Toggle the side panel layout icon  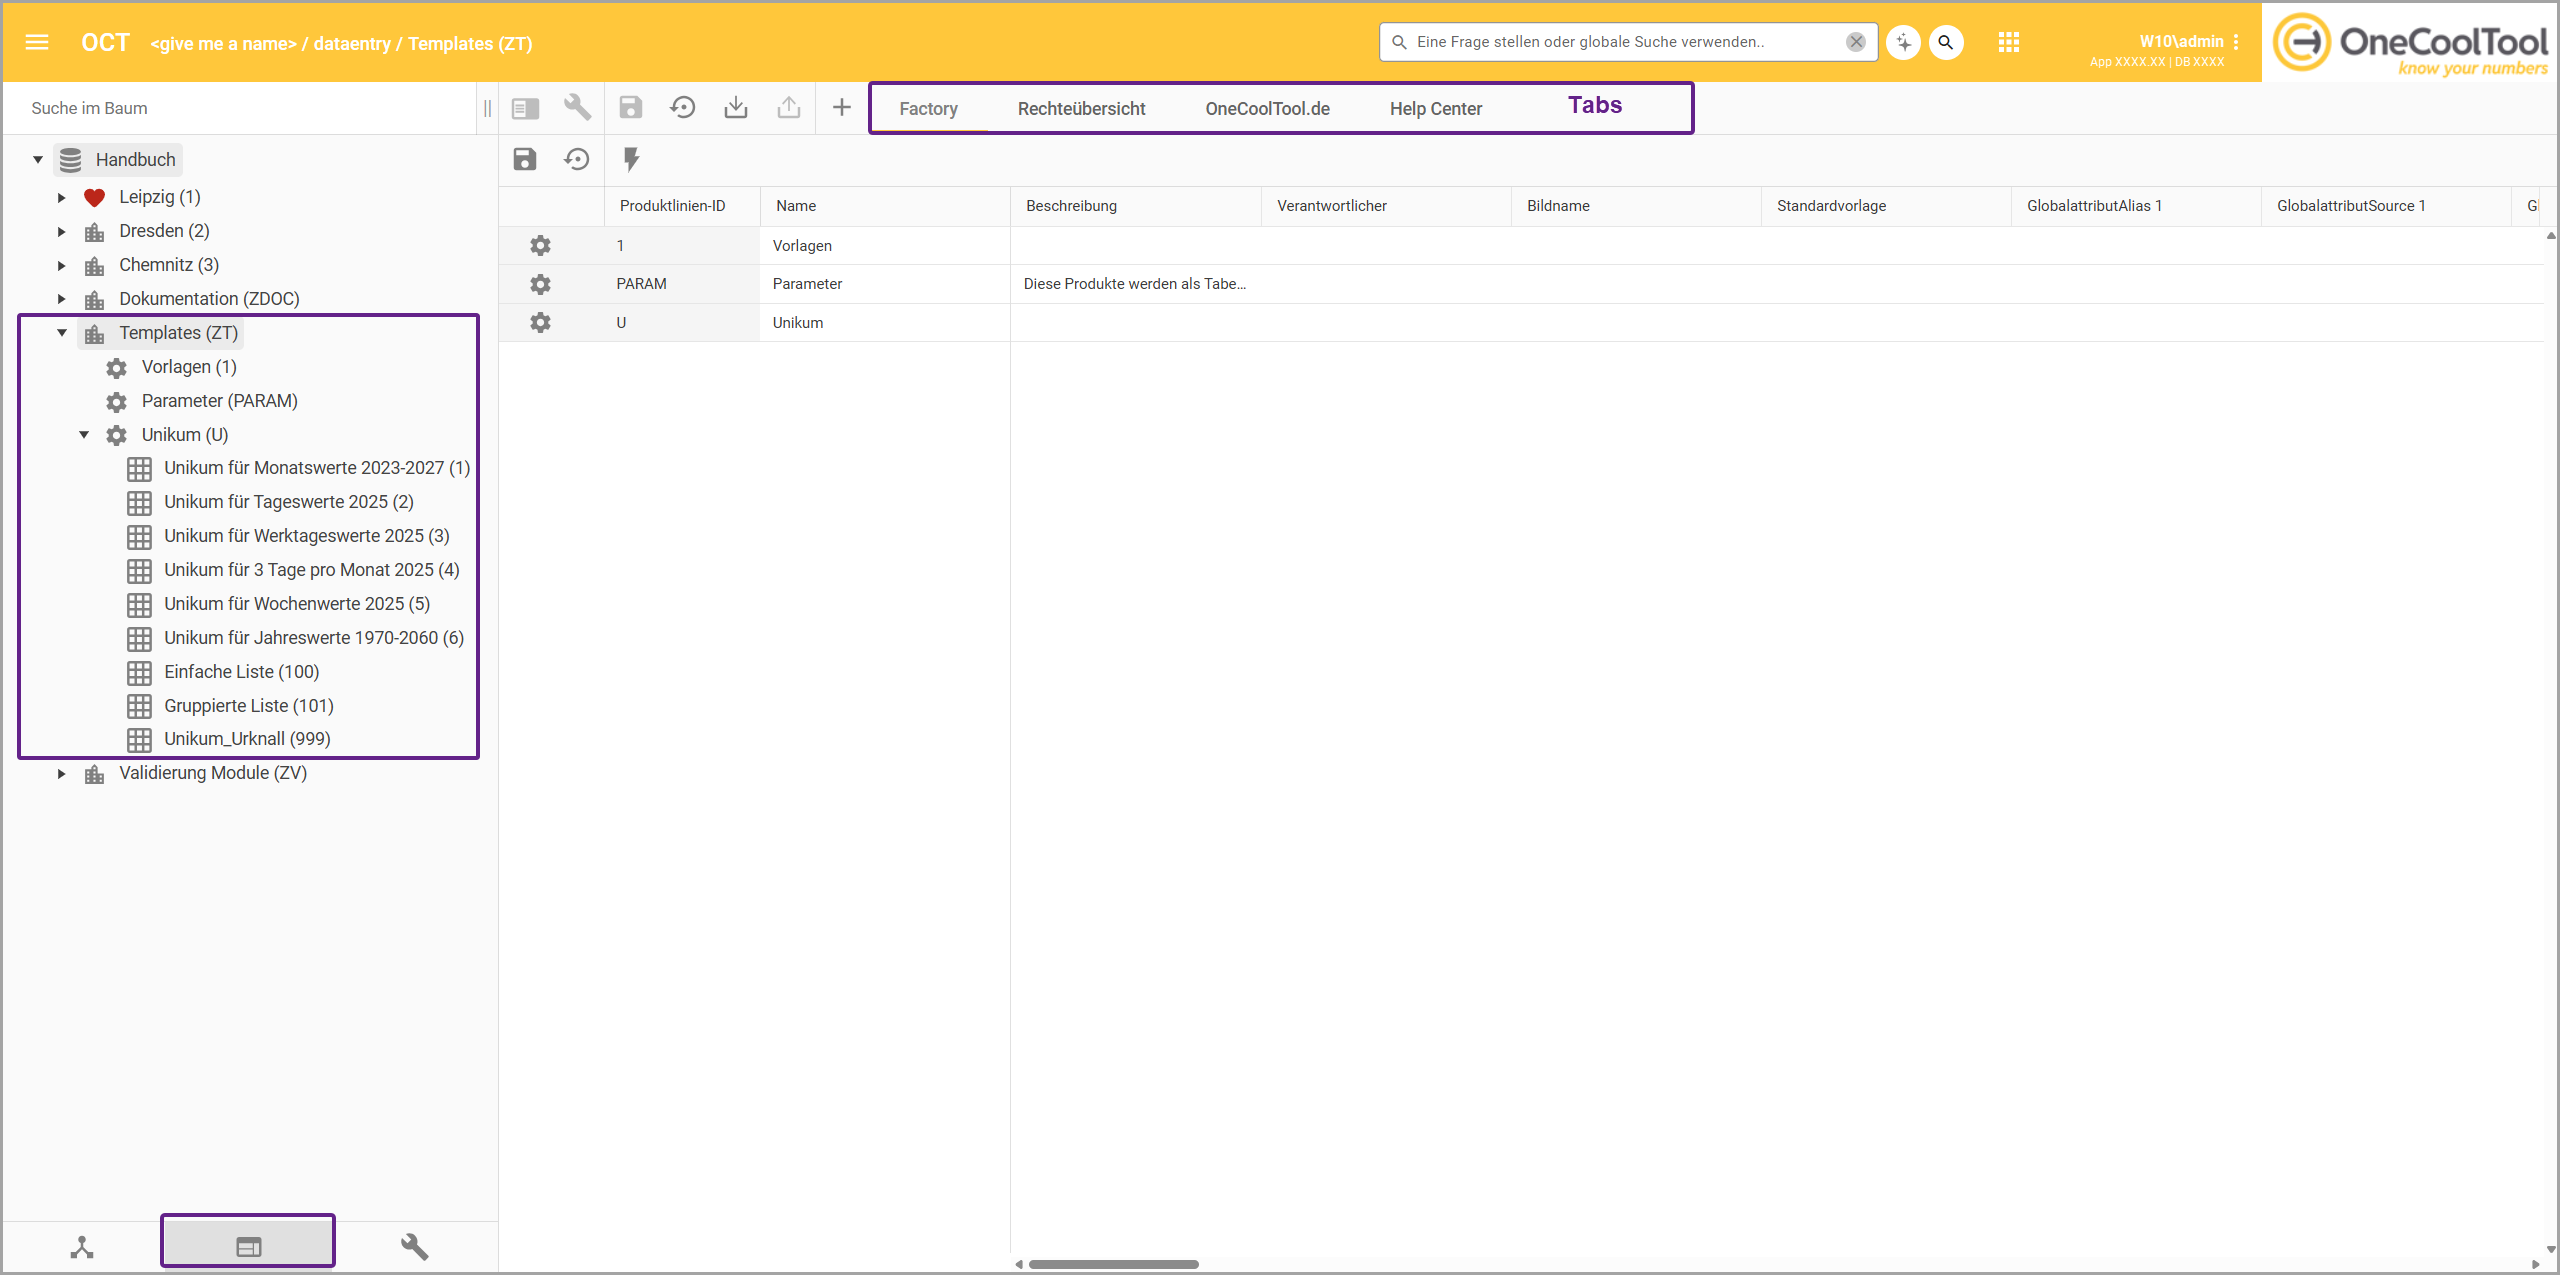click(525, 107)
